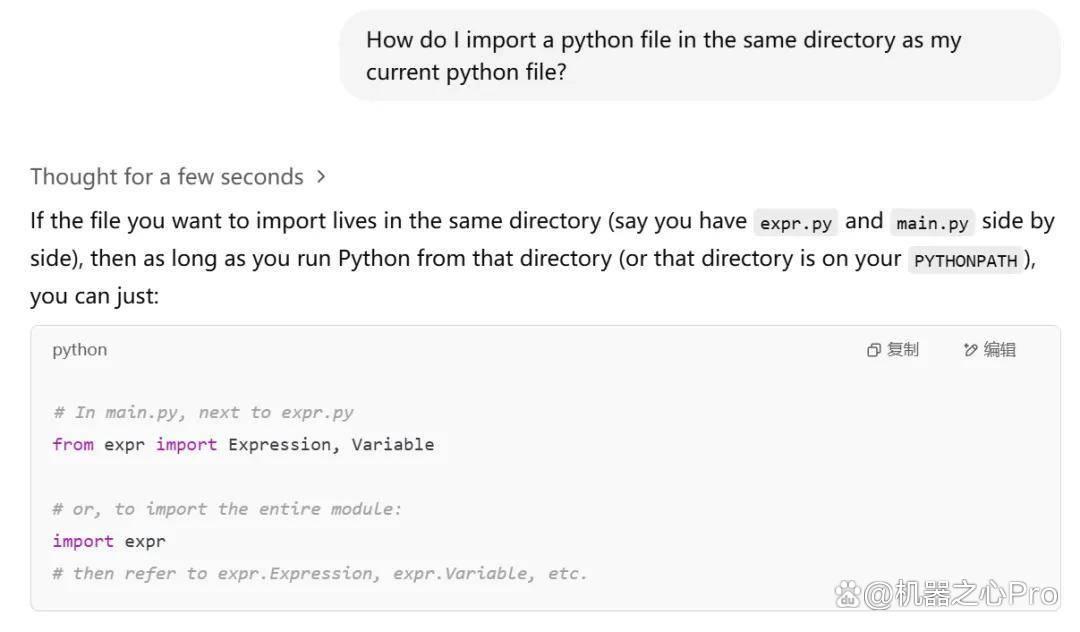Select the user question message bubble

pyautogui.click(x=700, y=56)
